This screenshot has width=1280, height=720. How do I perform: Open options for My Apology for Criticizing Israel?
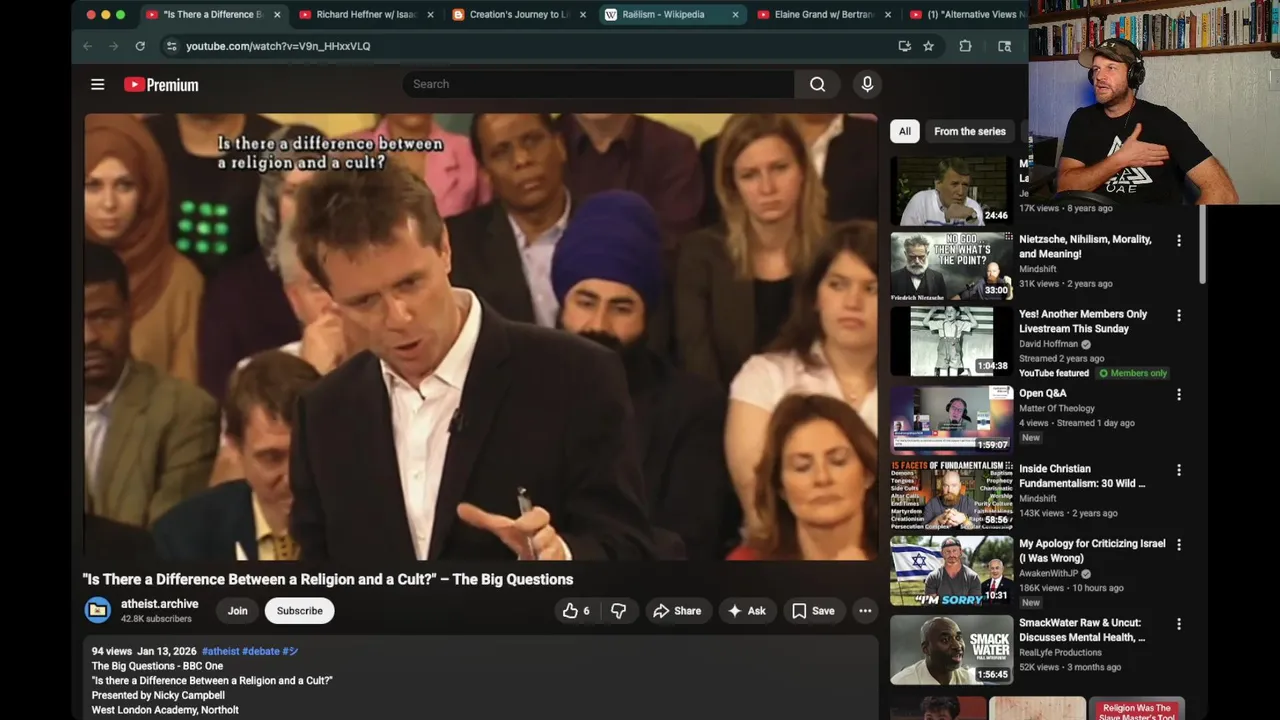pyautogui.click(x=1178, y=545)
